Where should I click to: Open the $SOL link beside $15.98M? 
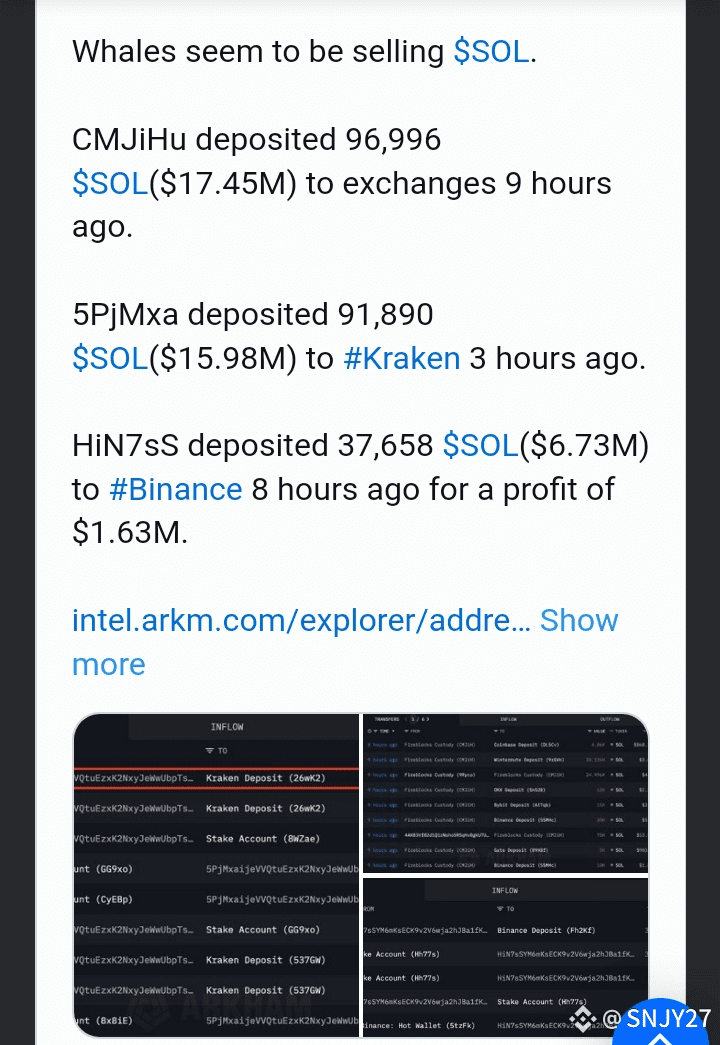pyautogui.click(x=110, y=359)
